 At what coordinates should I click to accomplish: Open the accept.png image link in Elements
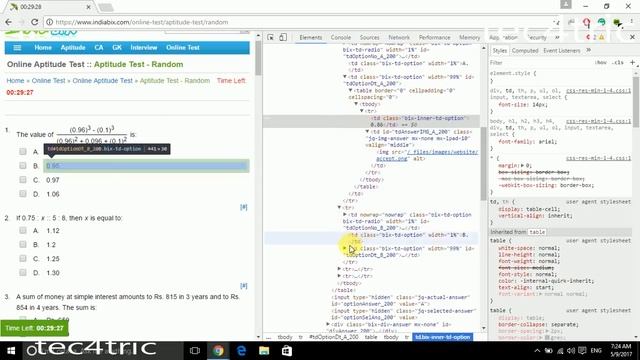click(x=427, y=155)
